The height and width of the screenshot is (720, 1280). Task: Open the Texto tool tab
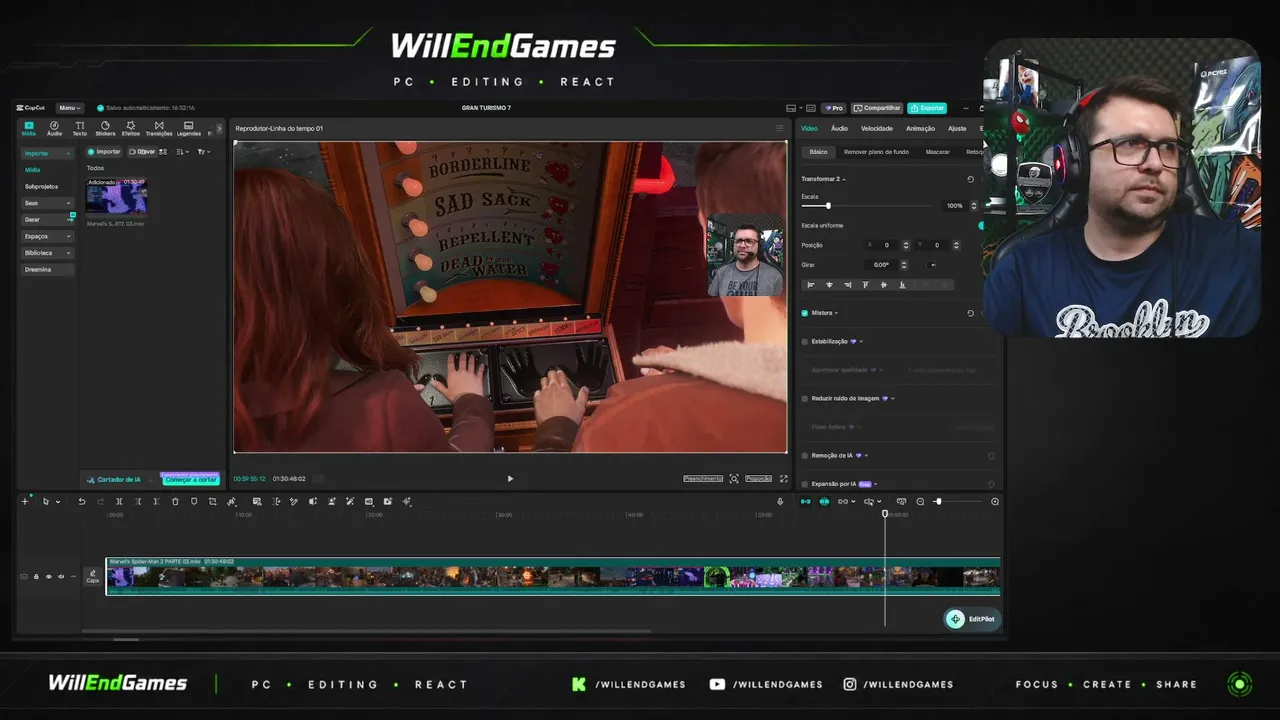pos(79,128)
